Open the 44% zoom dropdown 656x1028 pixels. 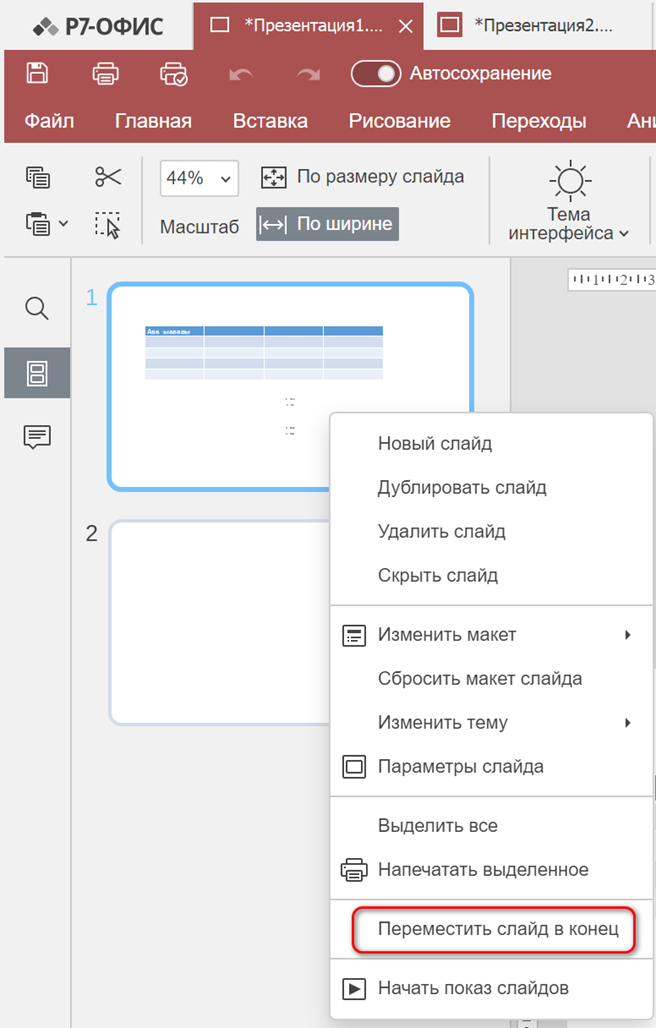[x=199, y=178]
